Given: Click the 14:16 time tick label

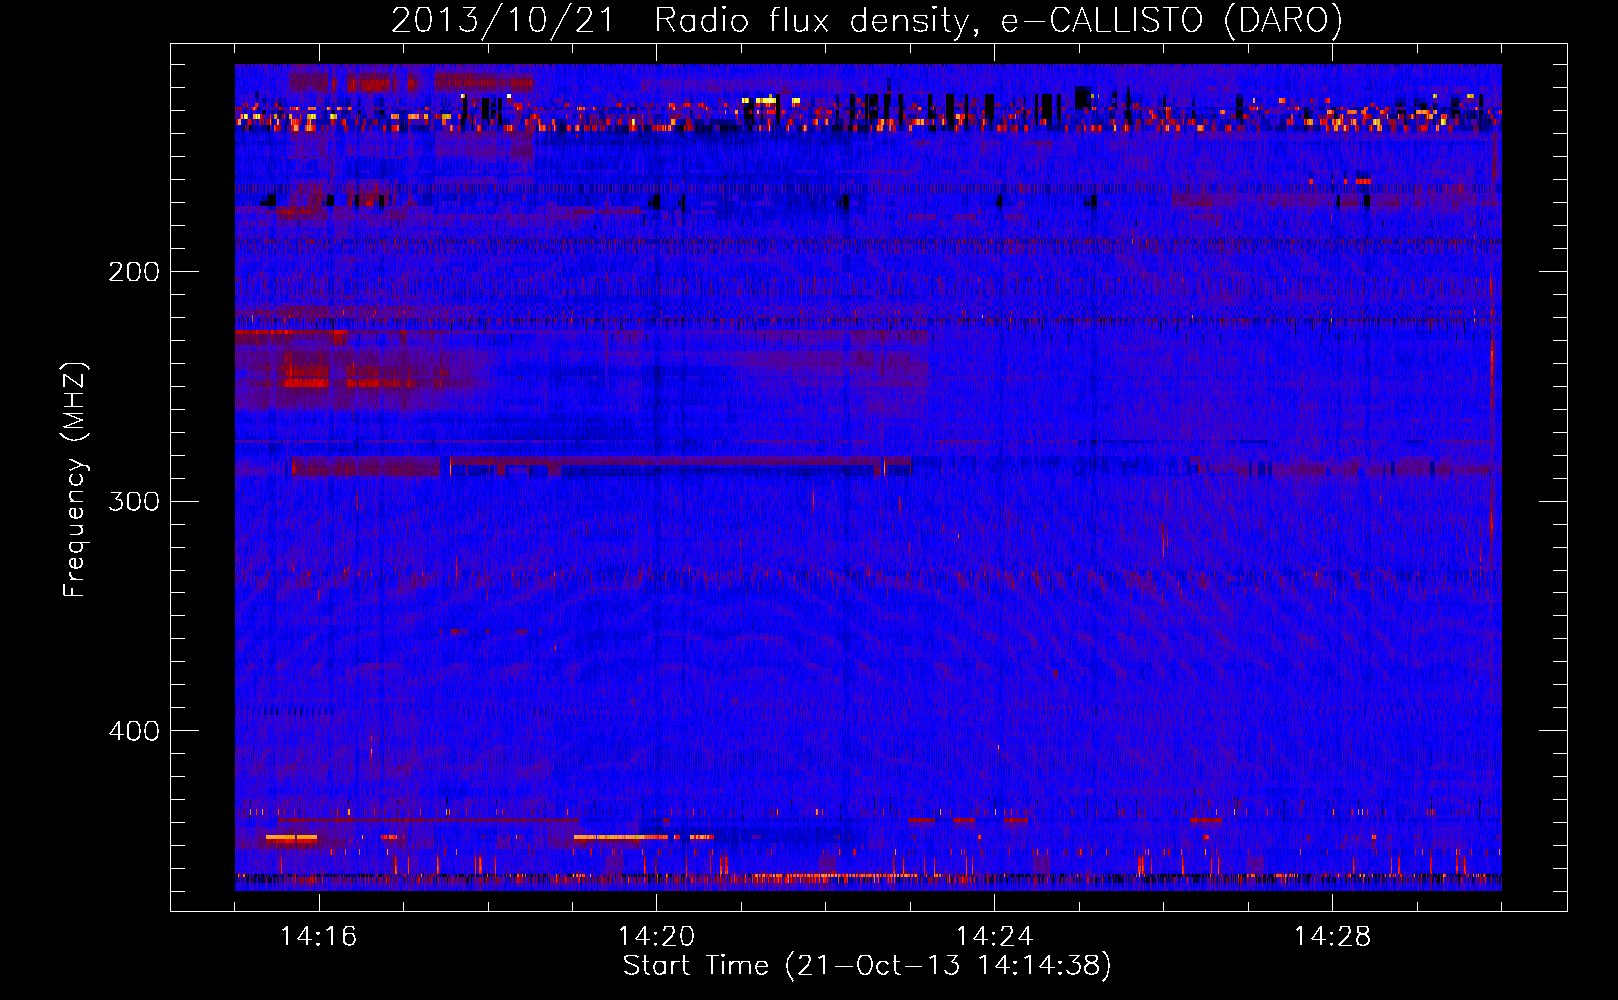Looking at the screenshot, I should point(319,937).
